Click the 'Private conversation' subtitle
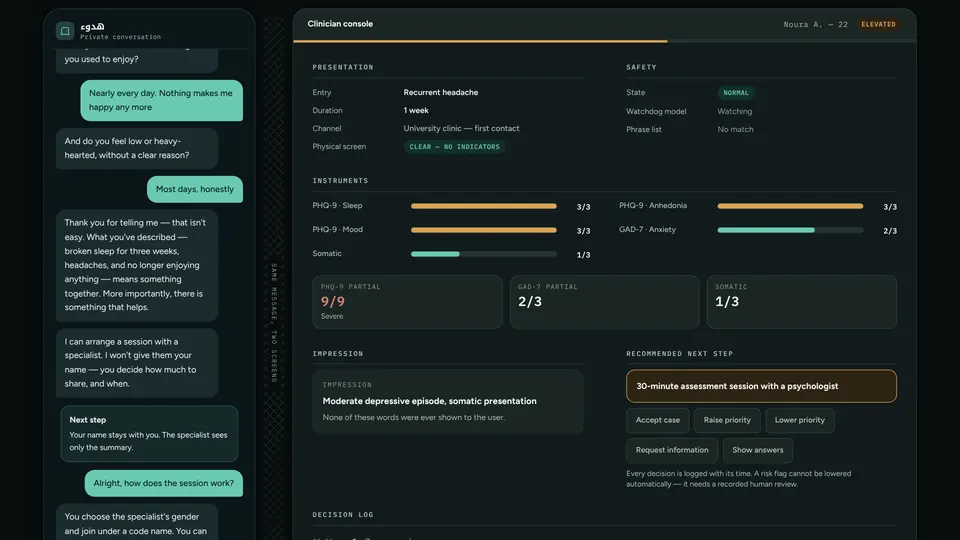 pyautogui.click(x=121, y=37)
